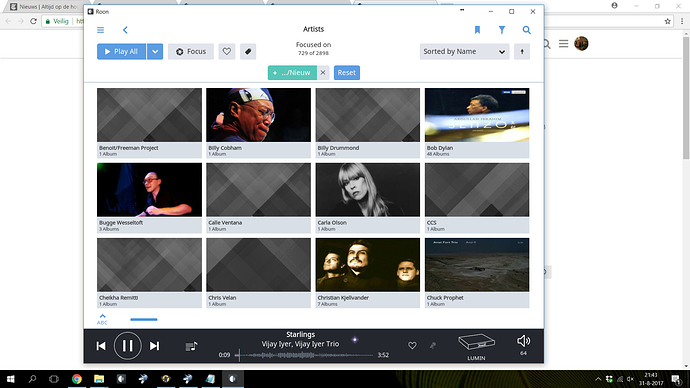Open search with the magnifier icon

pyautogui.click(x=526, y=30)
